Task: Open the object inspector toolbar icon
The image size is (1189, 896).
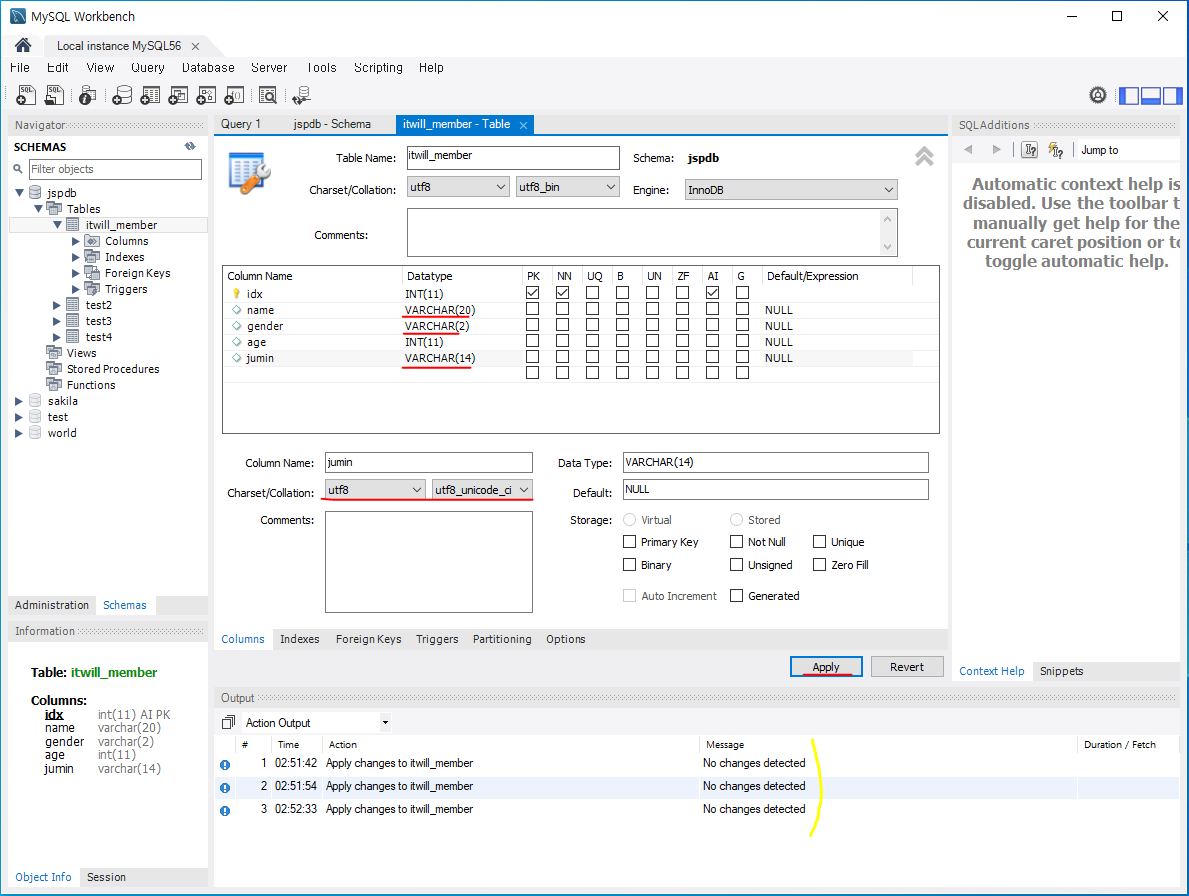Action: click(87, 96)
